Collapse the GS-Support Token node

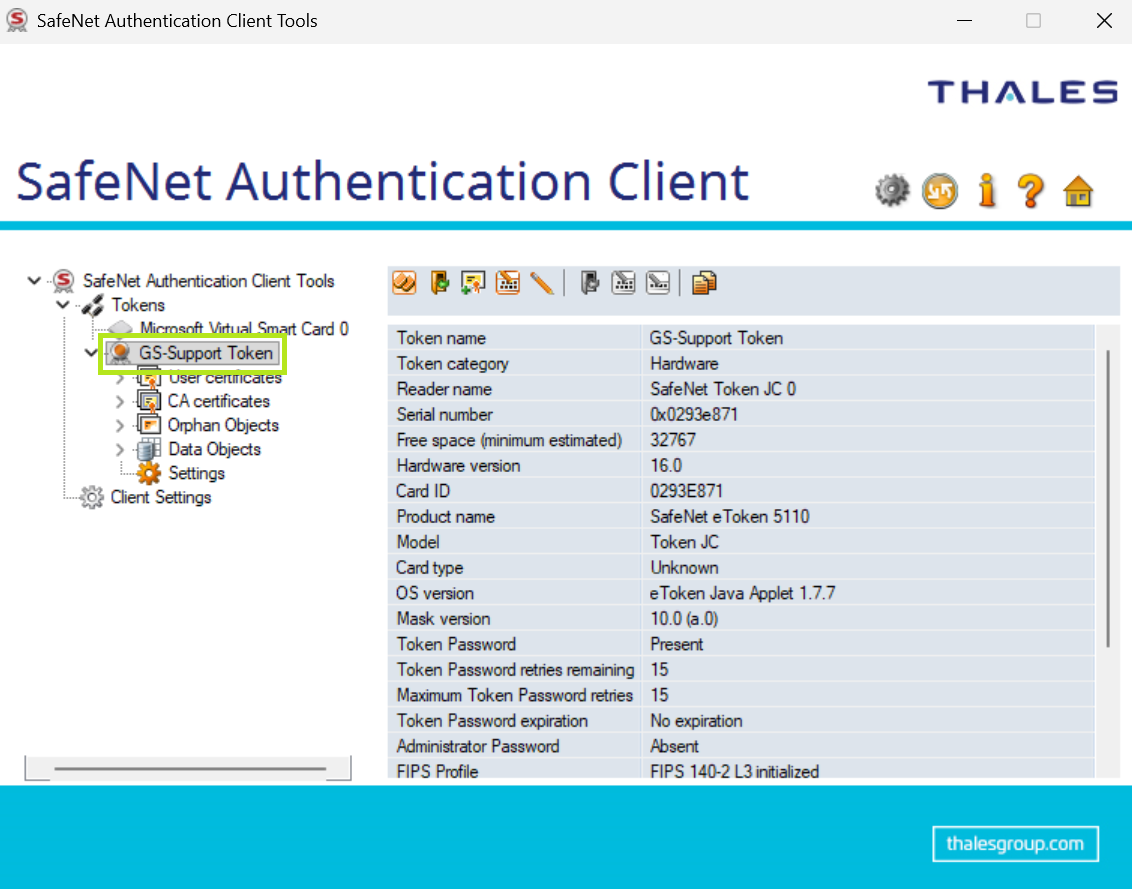click(x=91, y=353)
